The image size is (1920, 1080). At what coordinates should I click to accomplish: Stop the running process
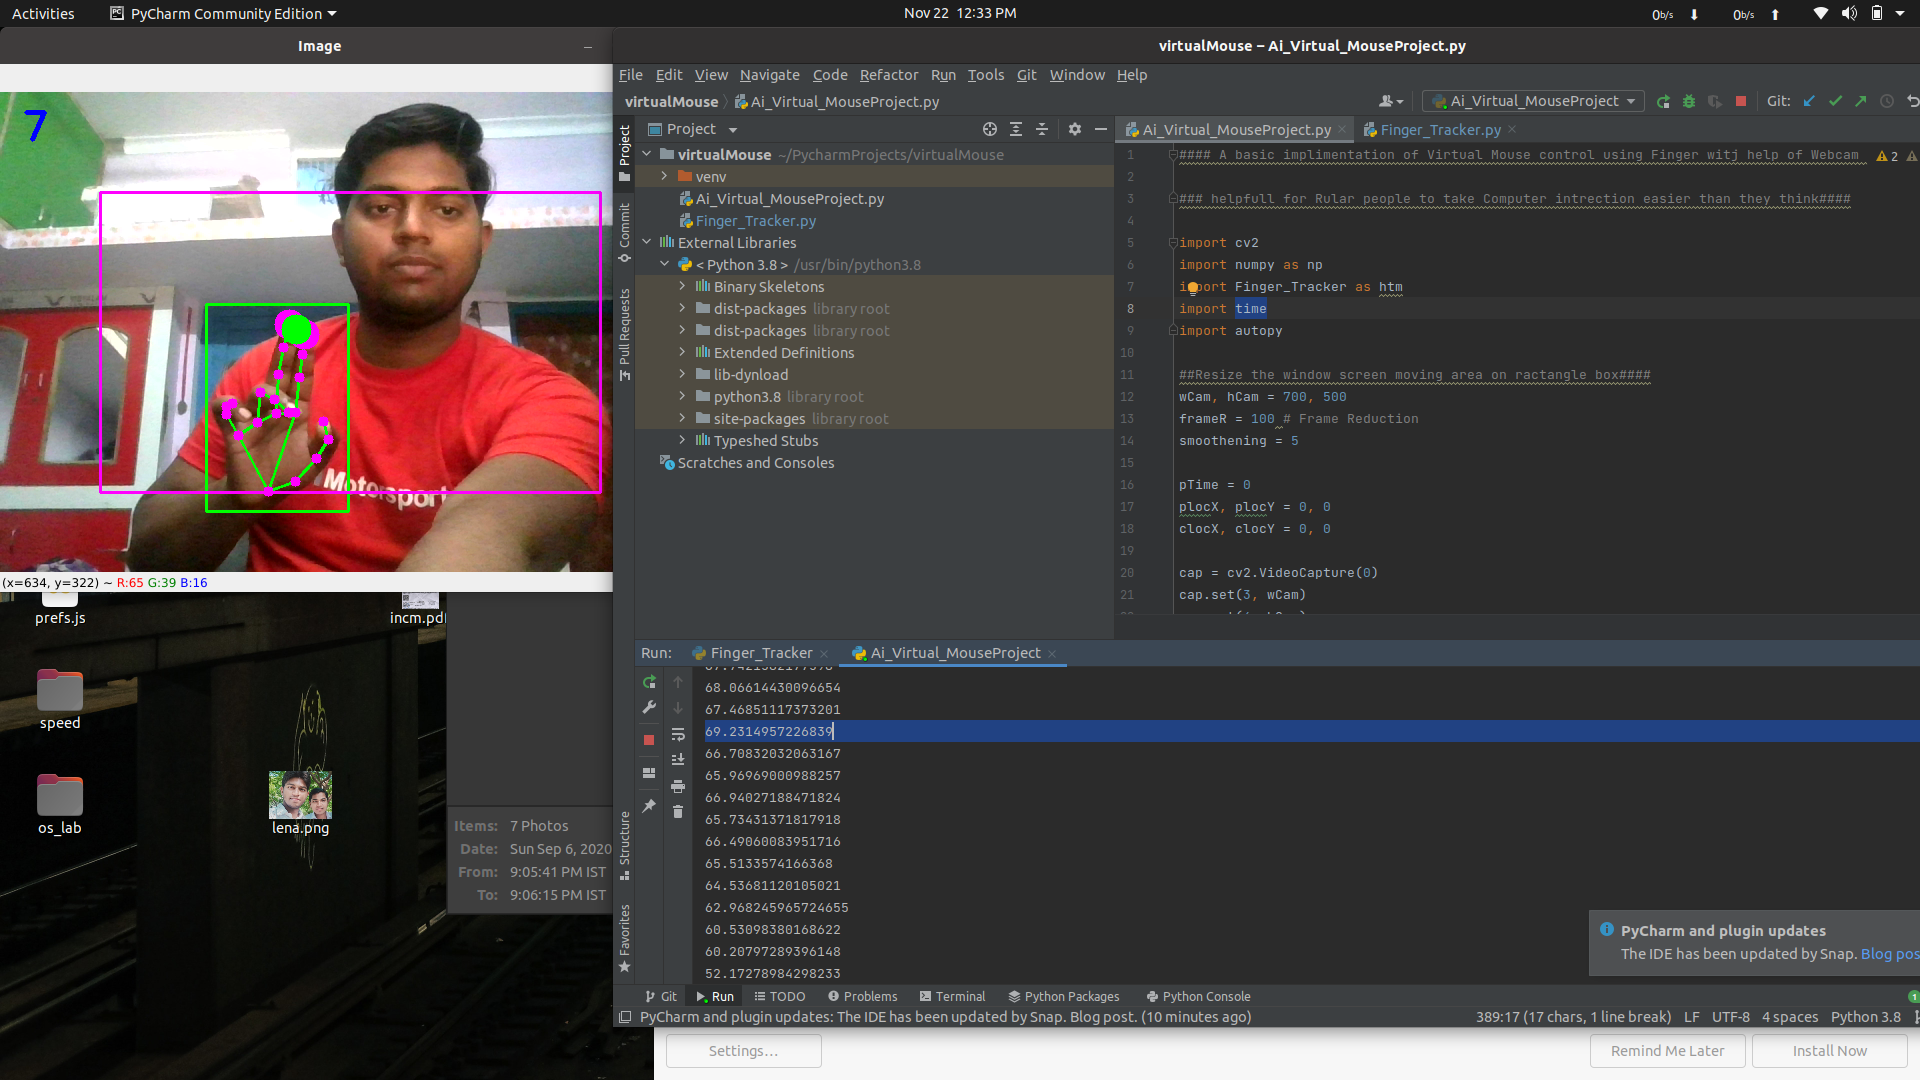[649, 739]
